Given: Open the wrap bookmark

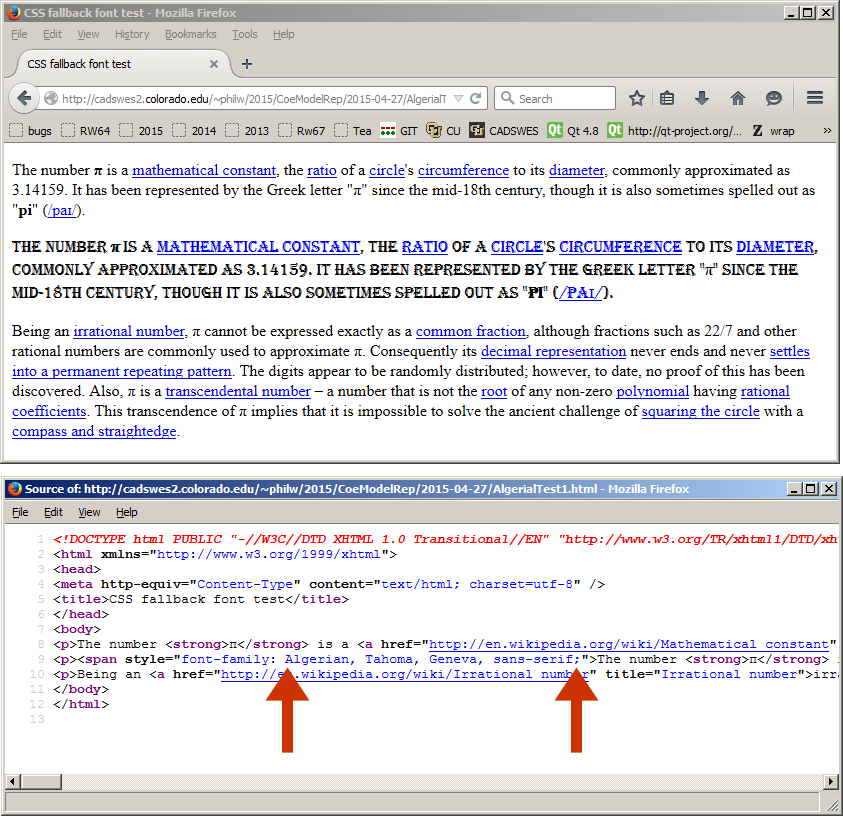Looking at the screenshot, I should click(x=774, y=131).
